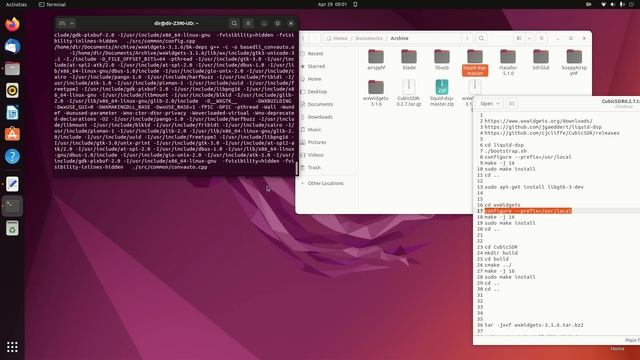640x360 pixels.
Task: Click the Files window search icon
Action: pos(481,38)
